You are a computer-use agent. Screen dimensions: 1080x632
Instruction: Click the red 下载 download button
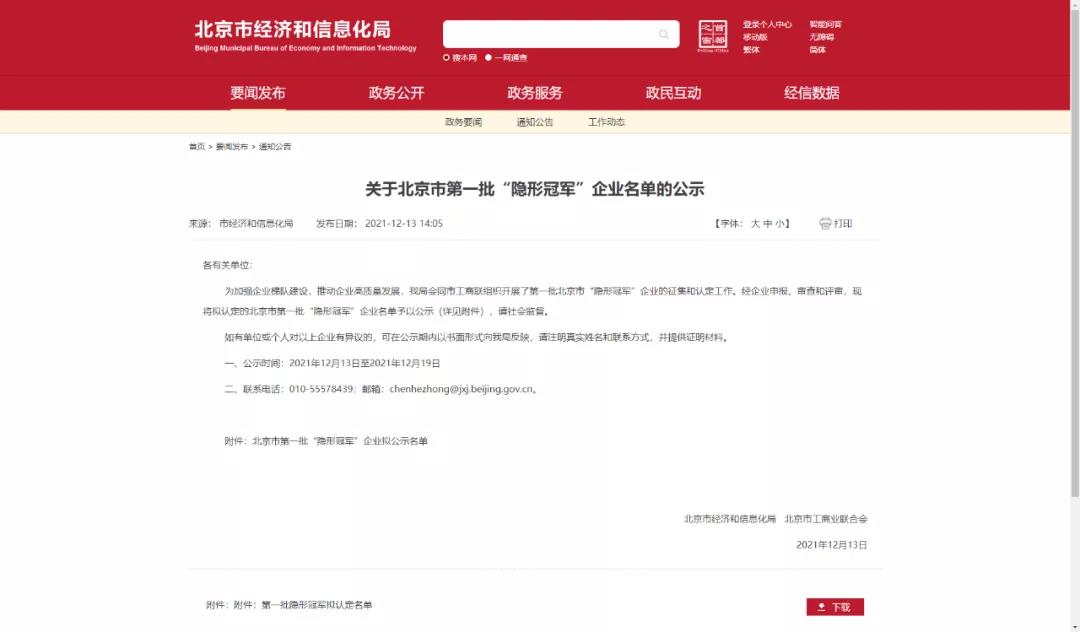point(835,607)
